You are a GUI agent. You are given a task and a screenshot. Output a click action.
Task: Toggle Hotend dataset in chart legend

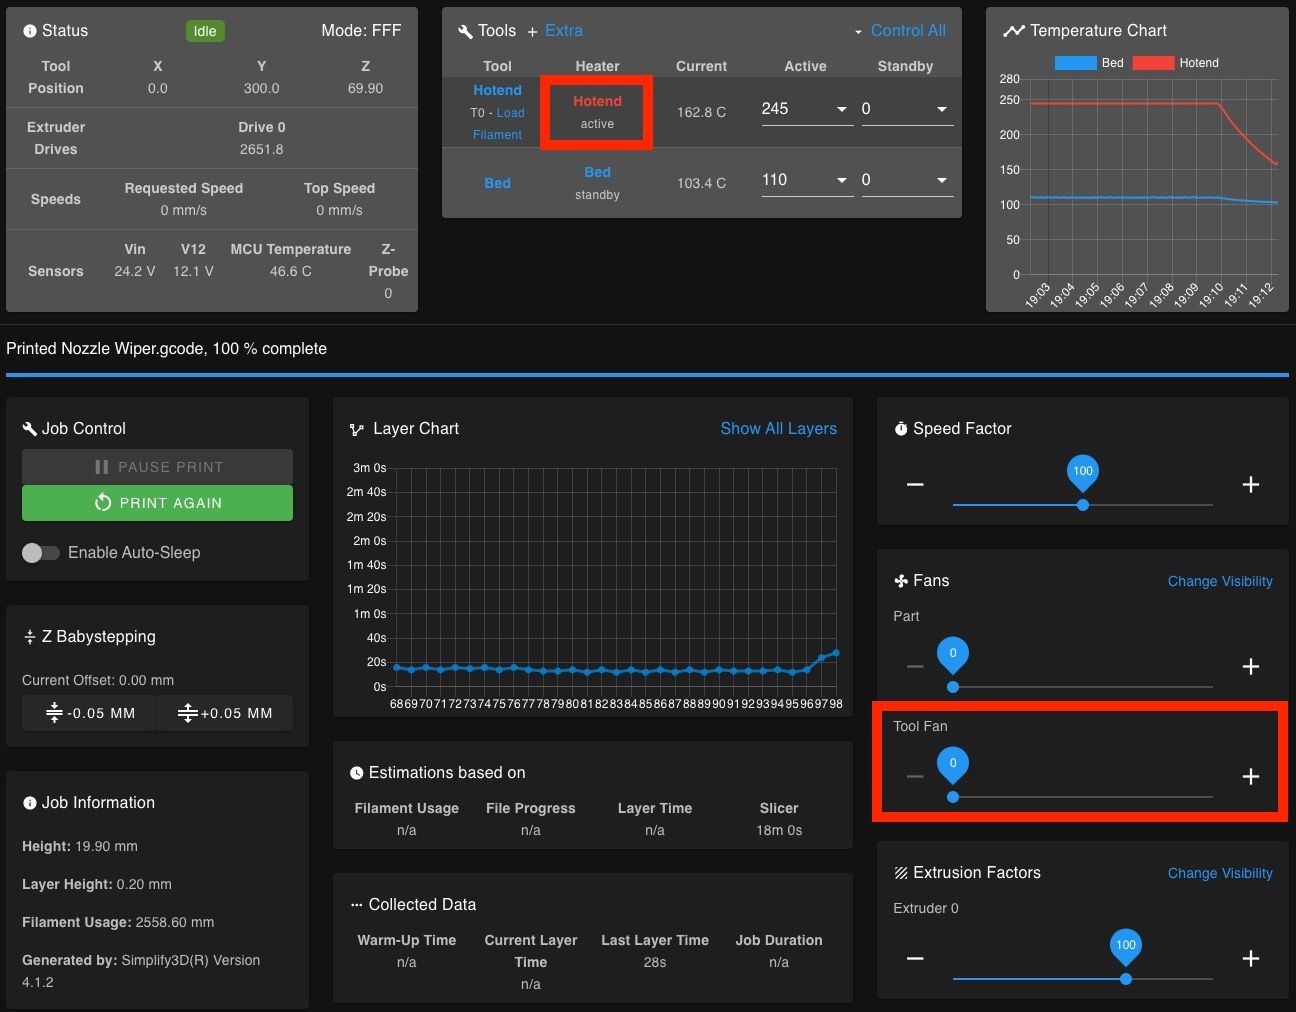click(1176, 63)
